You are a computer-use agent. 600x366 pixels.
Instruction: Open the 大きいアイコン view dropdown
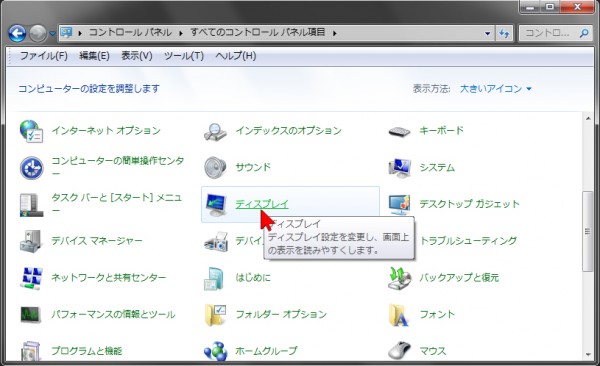496,89
